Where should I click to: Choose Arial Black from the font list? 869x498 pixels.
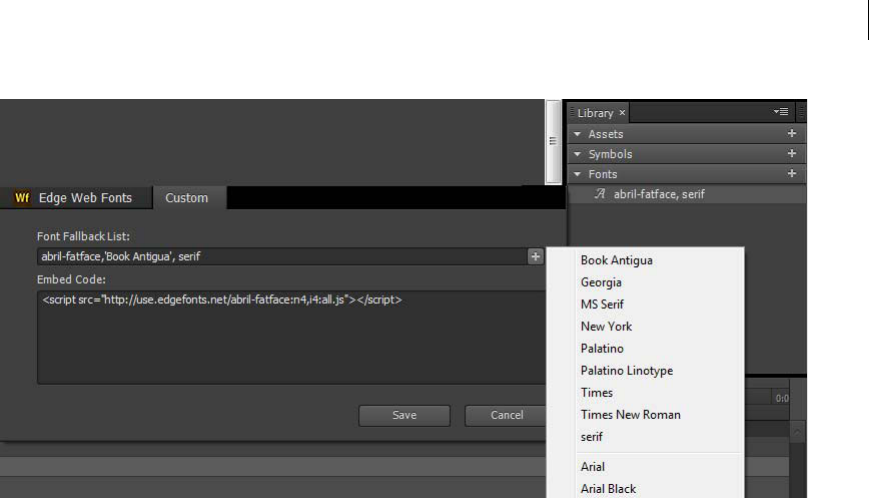click(608, 489)
